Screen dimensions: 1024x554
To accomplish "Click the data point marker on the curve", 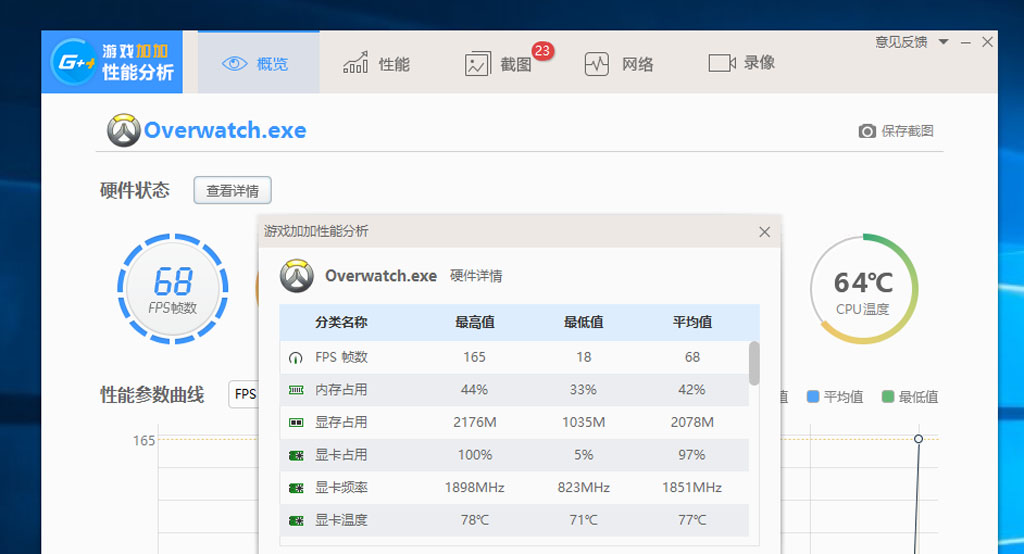I will pos(918,438).
